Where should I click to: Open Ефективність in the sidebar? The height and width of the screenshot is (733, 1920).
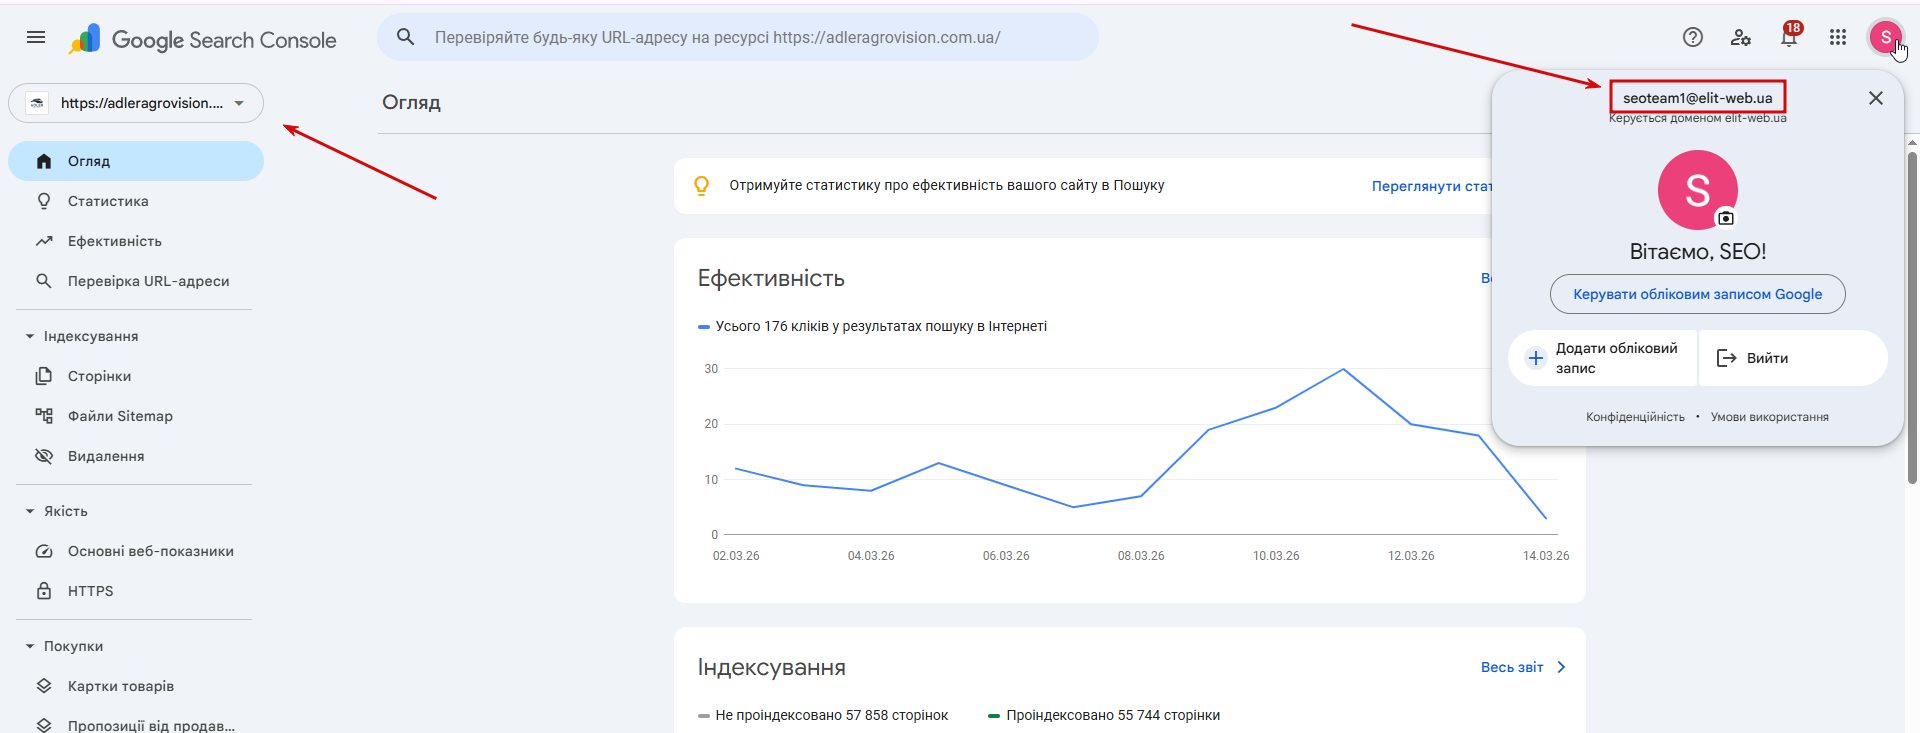[114, 241]
